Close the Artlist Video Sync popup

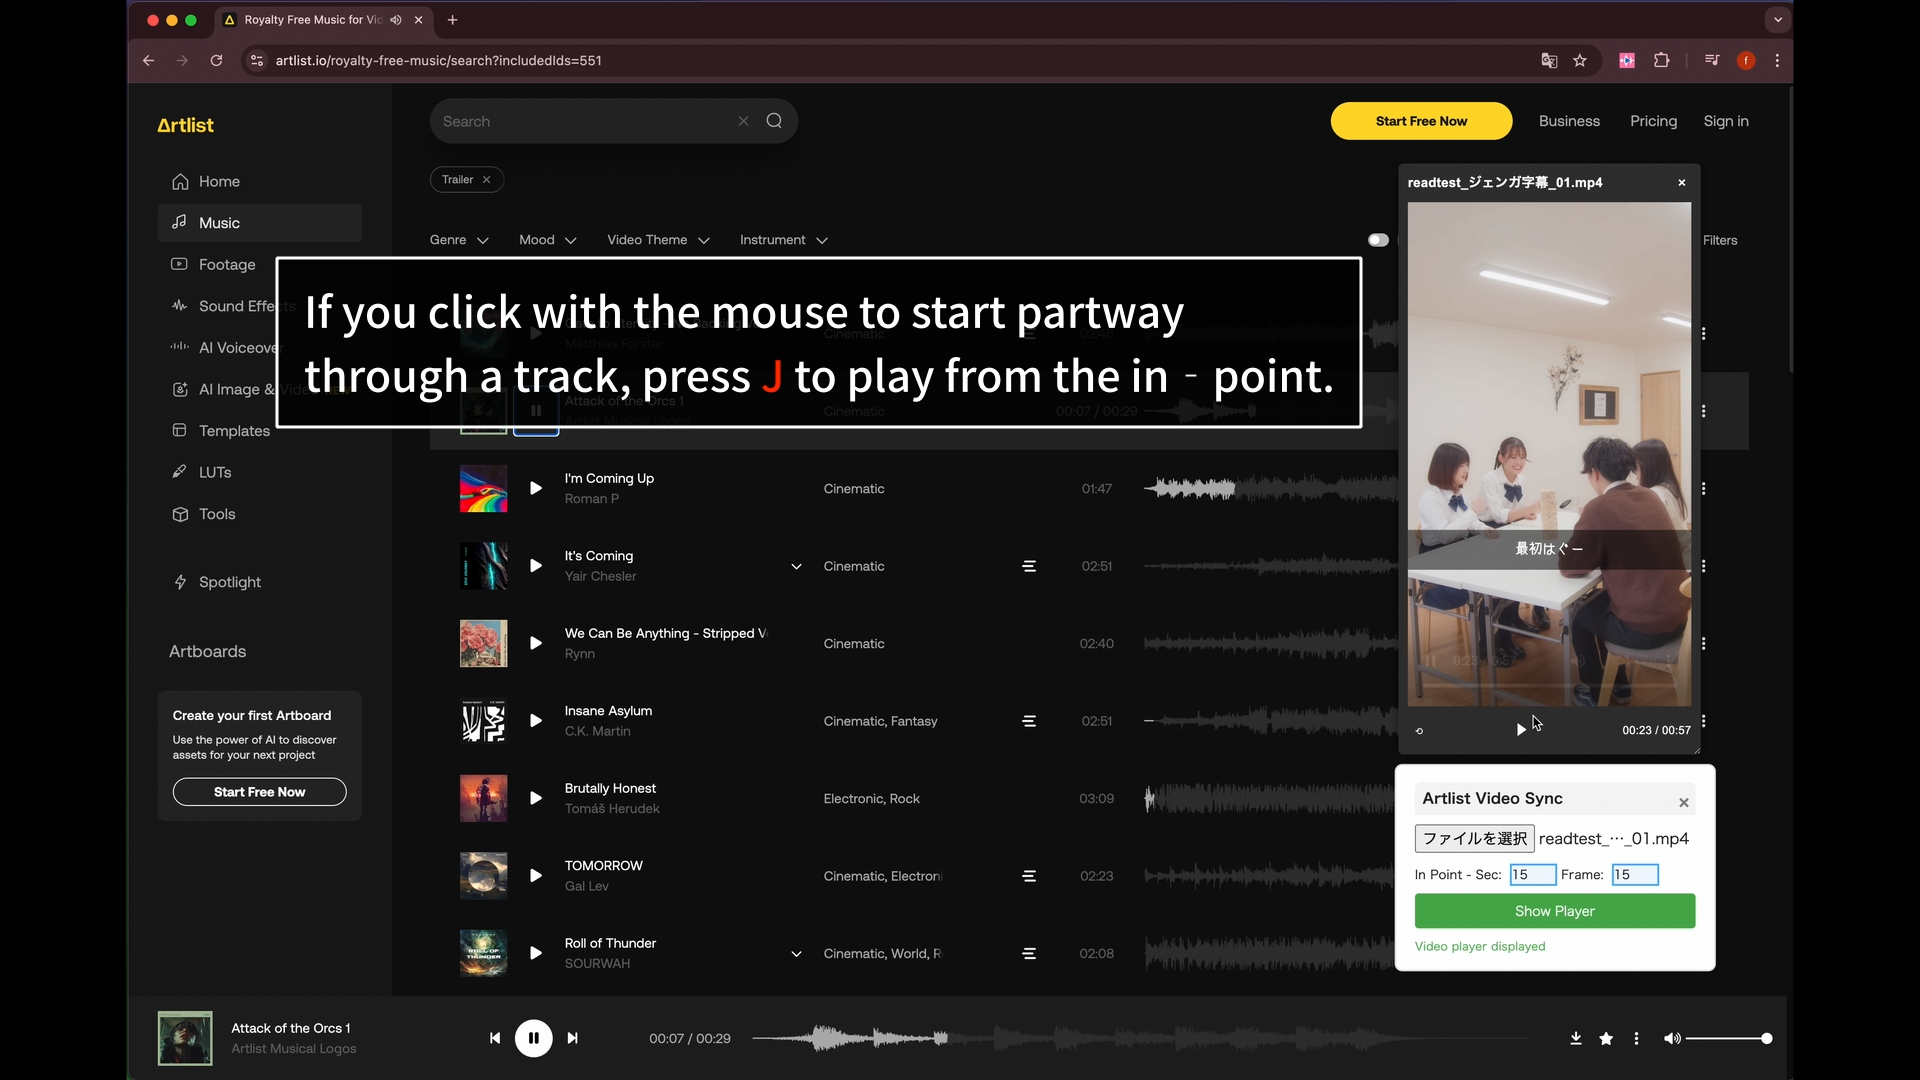1684,802
